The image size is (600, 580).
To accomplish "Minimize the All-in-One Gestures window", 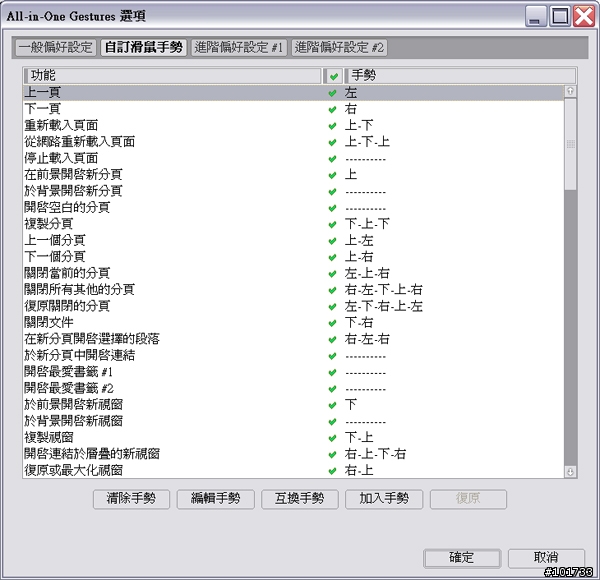I will click(536, 17).
